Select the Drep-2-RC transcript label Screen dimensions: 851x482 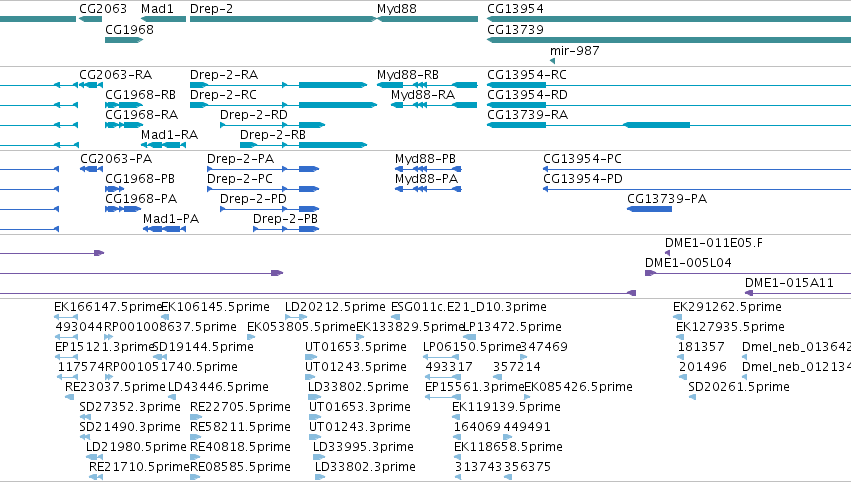[223, 95]
